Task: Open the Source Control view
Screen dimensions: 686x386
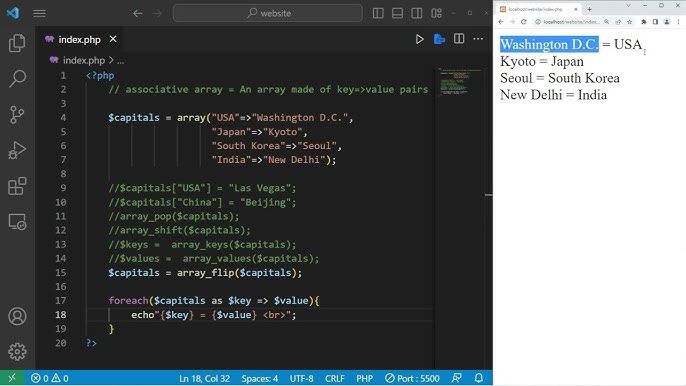Action: [17, 115]
